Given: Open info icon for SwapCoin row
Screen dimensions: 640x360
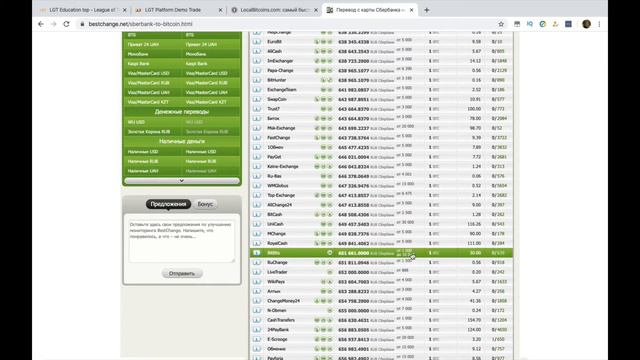Looking at the screenshot, I should (x=257, y=99).
